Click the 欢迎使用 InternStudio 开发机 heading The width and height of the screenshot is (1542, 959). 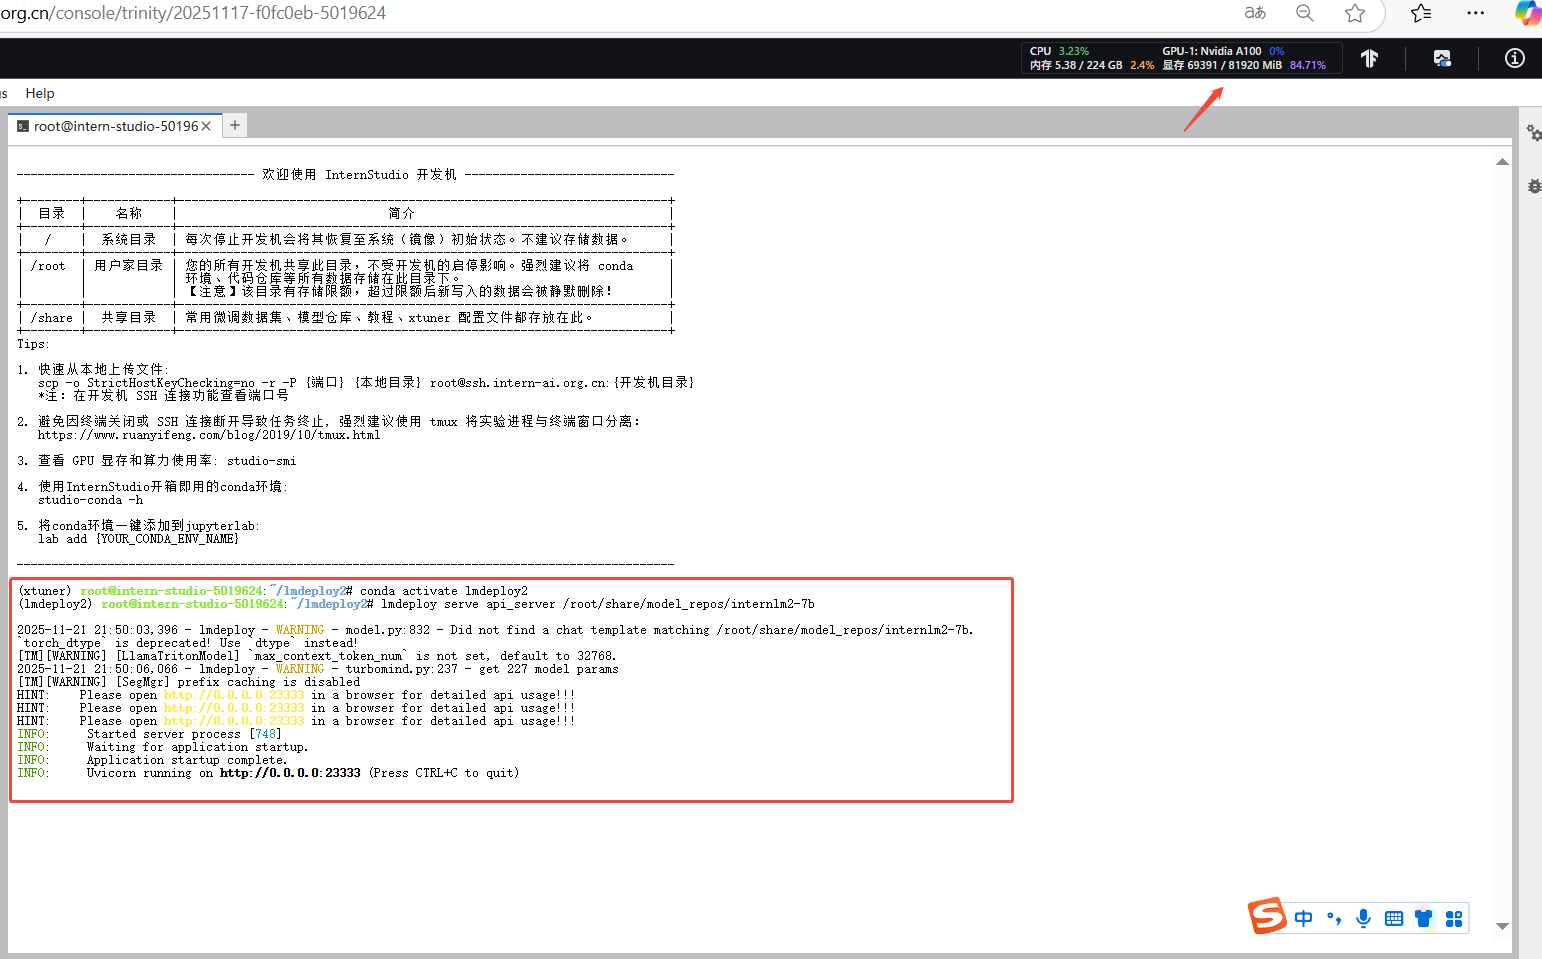[x=360, y=174]
